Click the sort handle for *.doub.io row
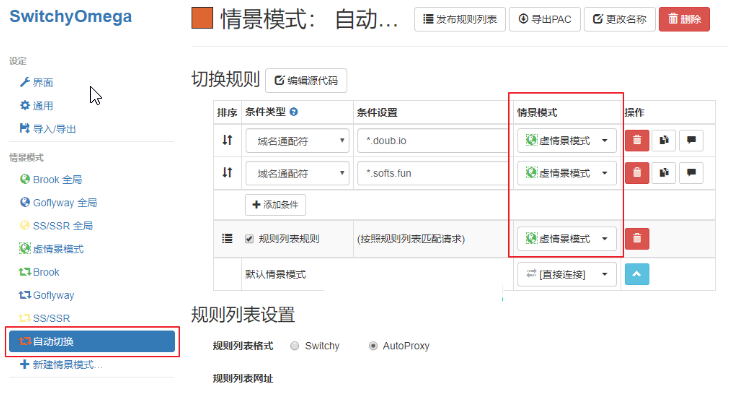The width and height of the screenshot is (731, 393). (227, 140)
